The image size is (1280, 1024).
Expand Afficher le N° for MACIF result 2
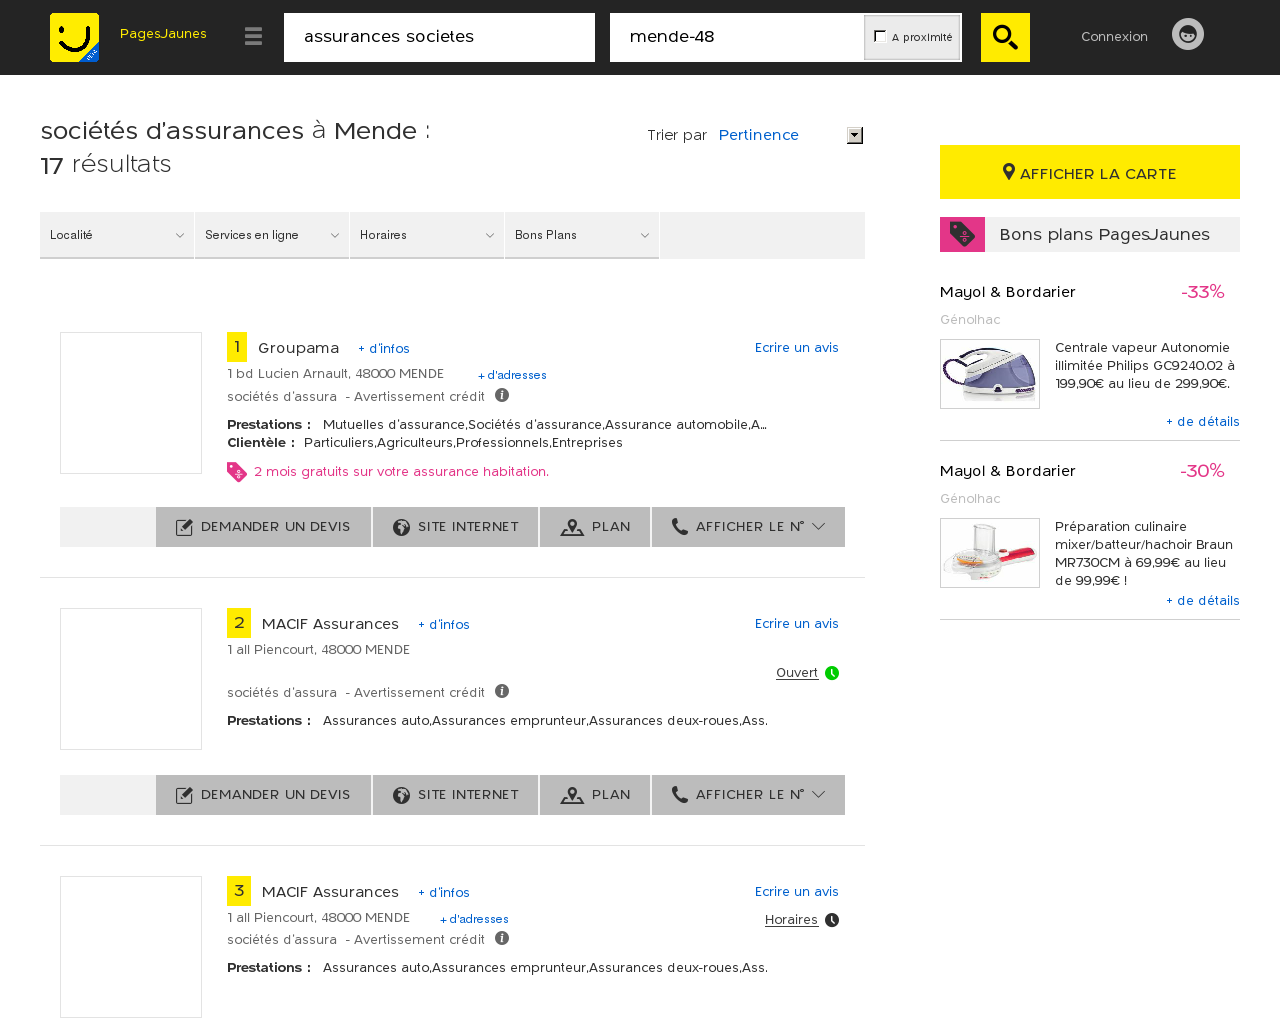[x=748, y=795]
